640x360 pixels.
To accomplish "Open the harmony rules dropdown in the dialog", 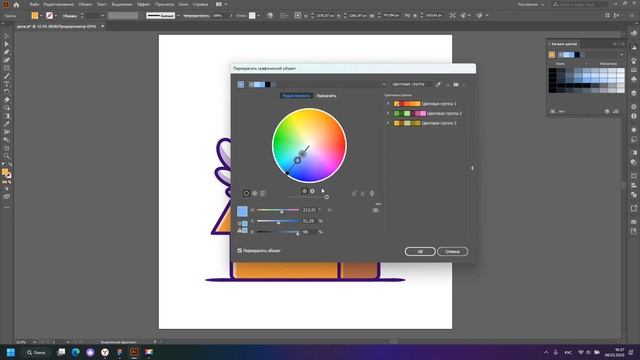I will coord(384,84).
